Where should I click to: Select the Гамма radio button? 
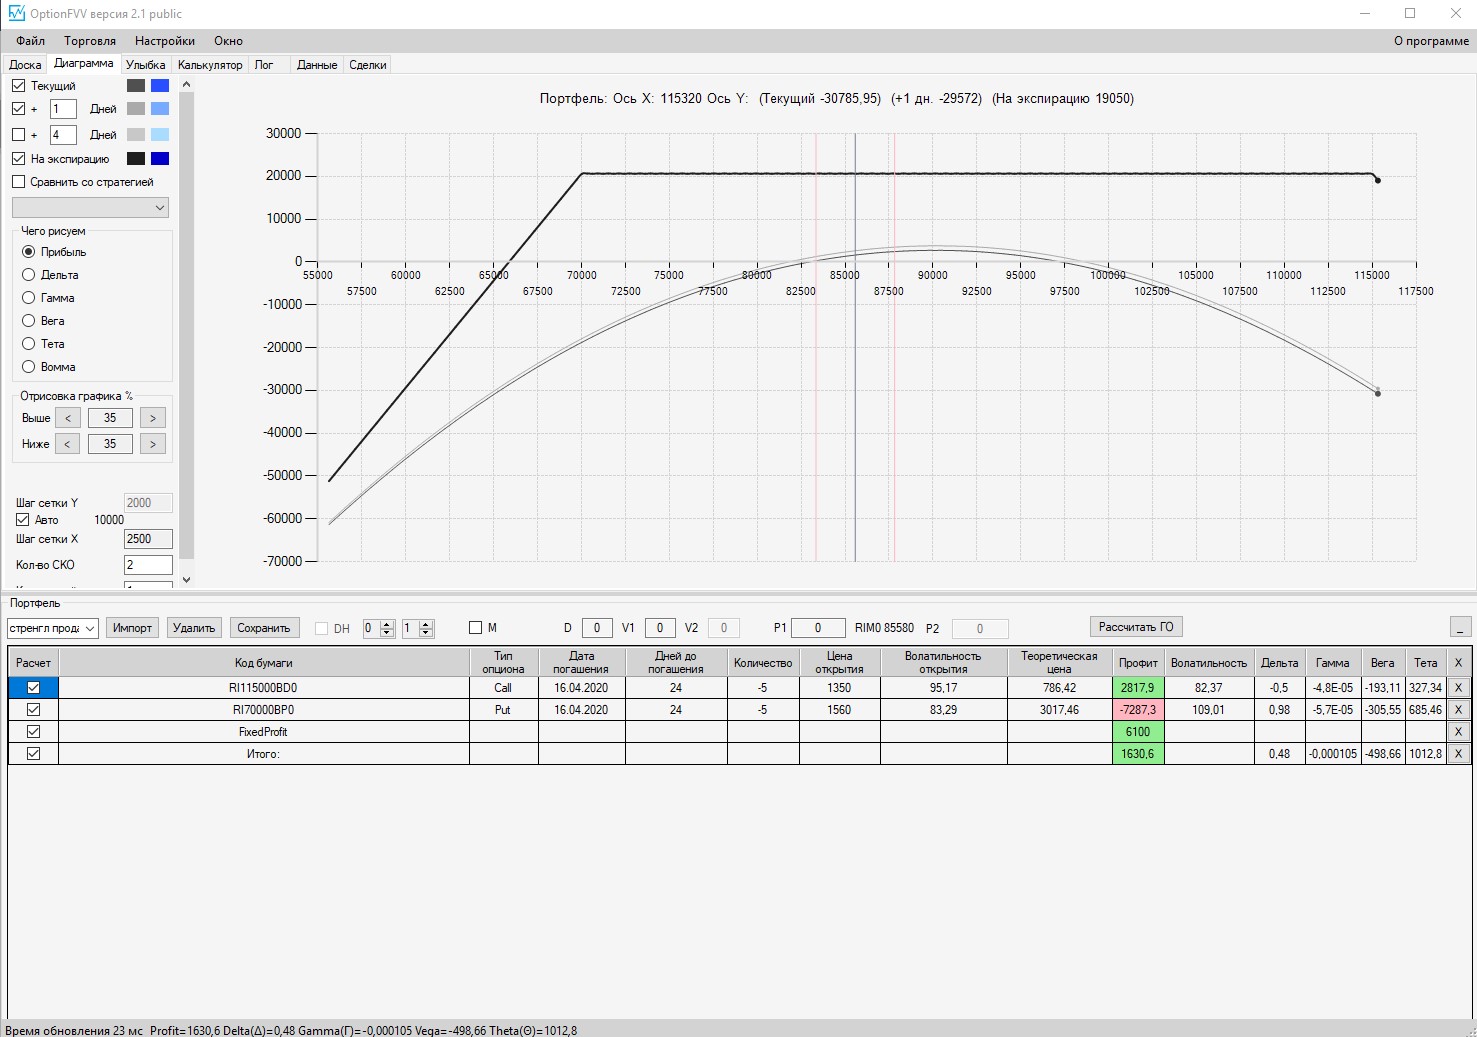coord(29,298)
